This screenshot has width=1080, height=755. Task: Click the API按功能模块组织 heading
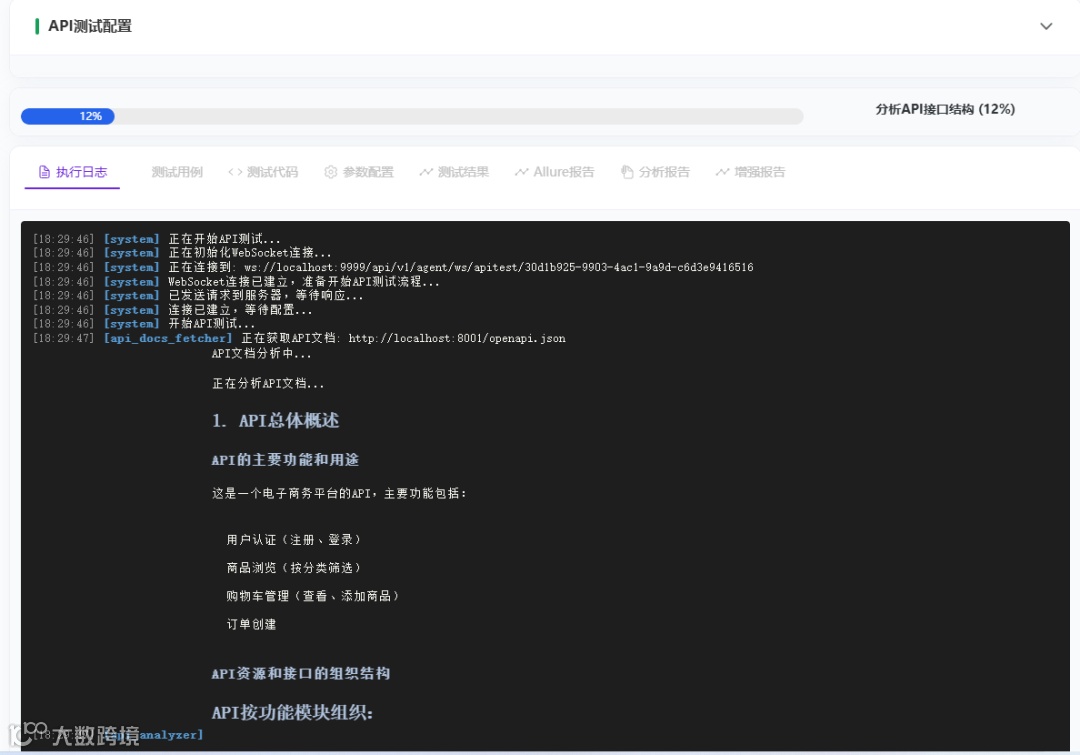pos(292,712)
